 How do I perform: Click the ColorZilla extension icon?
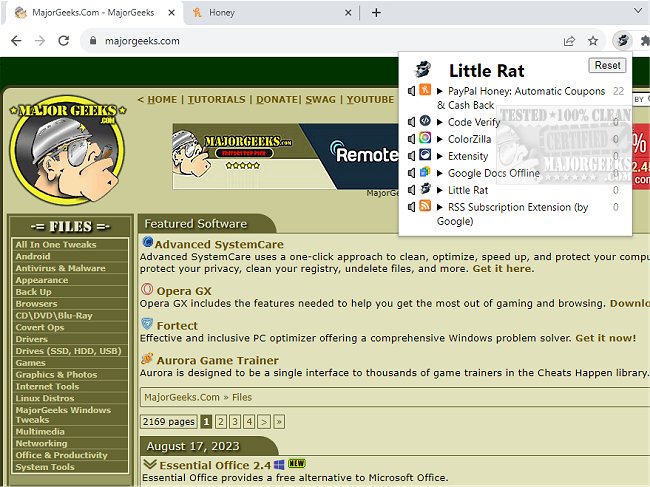click(x=425, y=138)
